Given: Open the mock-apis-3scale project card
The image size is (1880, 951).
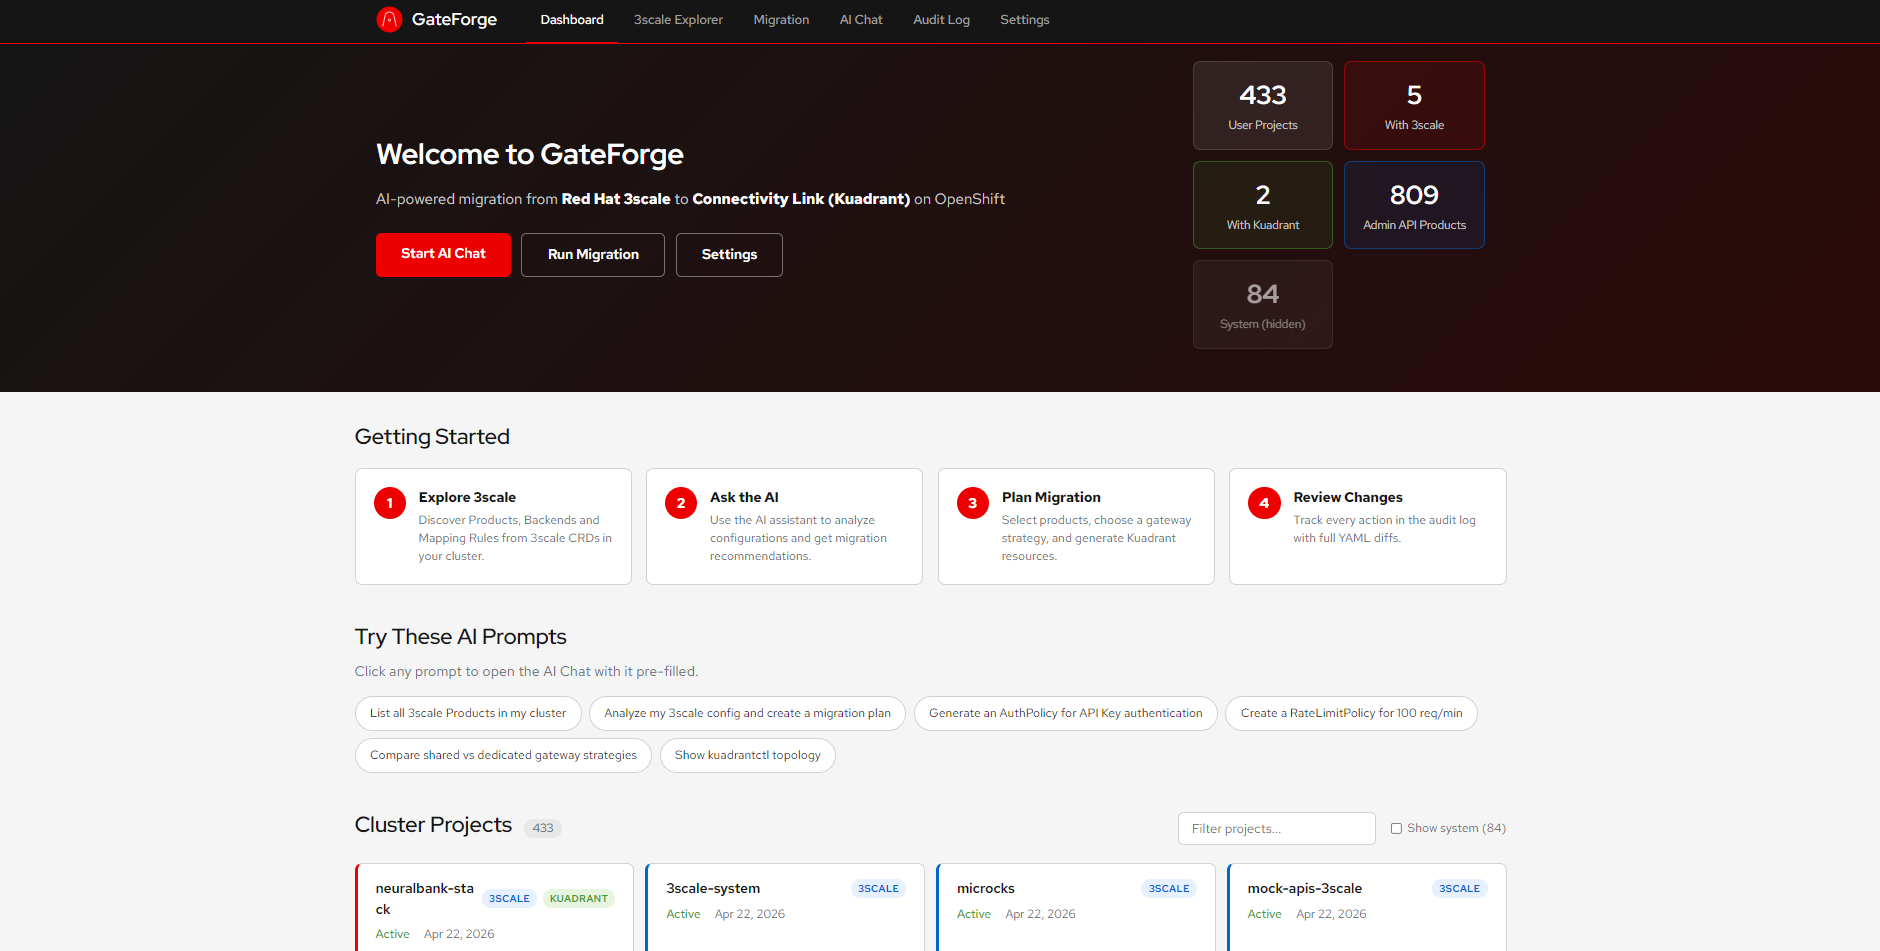Looking at the screenshot, I should click(1366, 907).
